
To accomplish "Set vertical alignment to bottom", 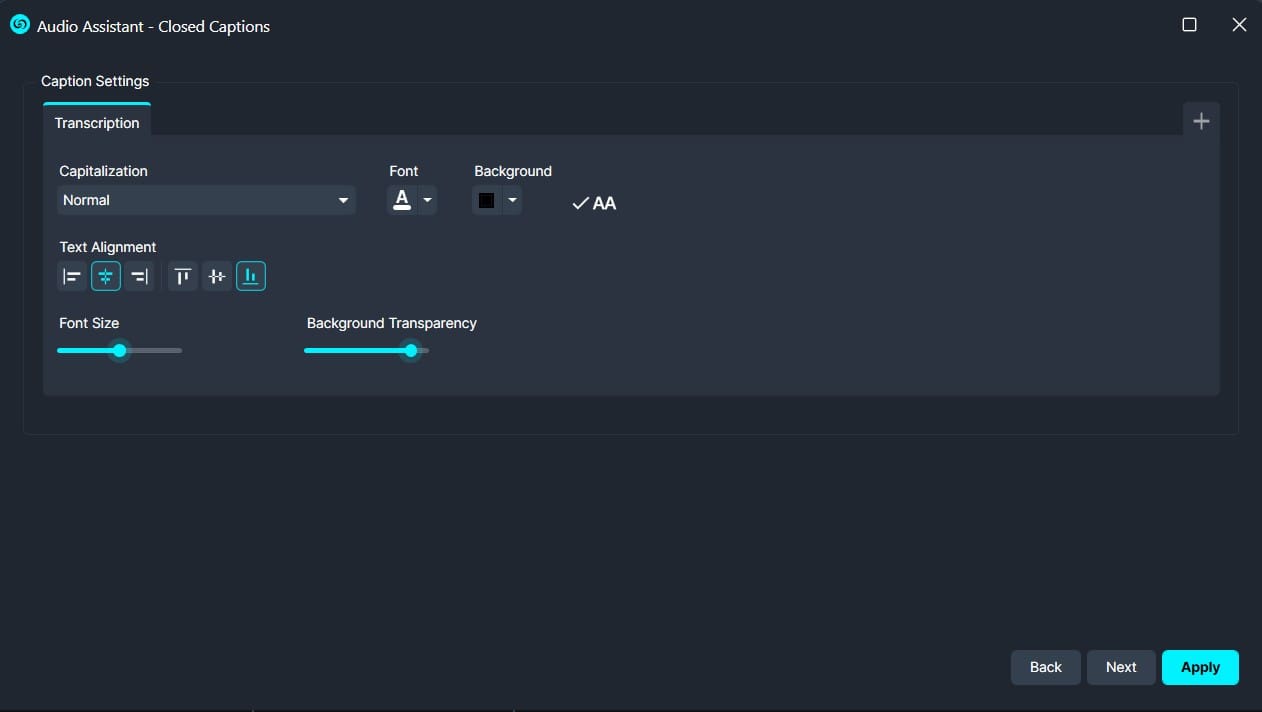I will click(251, 276).
